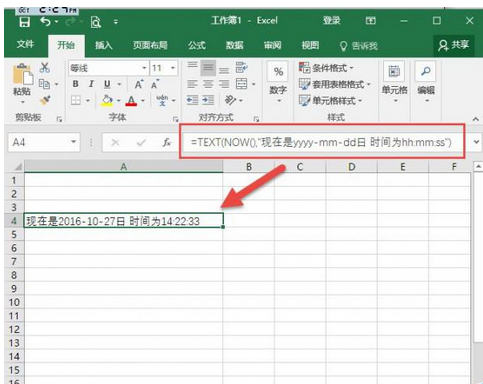Click the Merge and Center icon
483x384 pixels.
click(x=242, y=84)
